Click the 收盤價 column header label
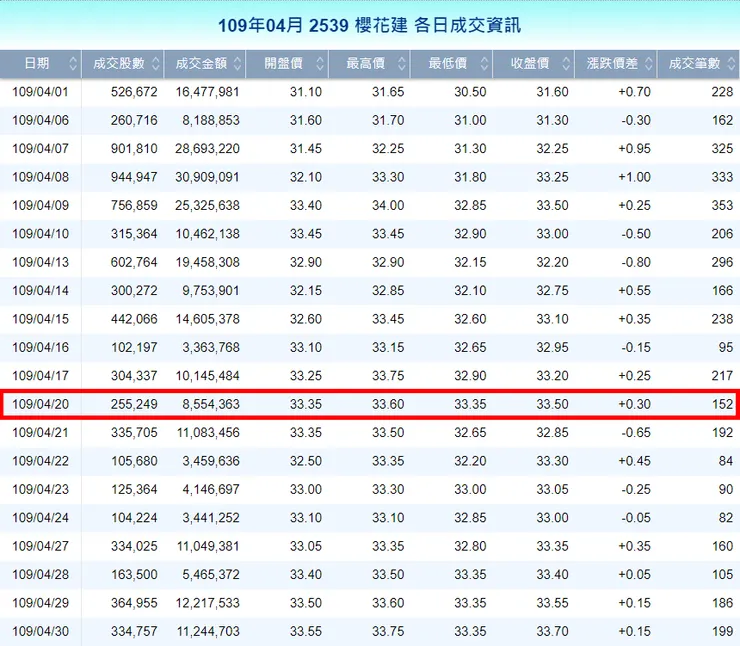Image resolution: width=740 pixels, height=646 pixels. coord(530,63)
